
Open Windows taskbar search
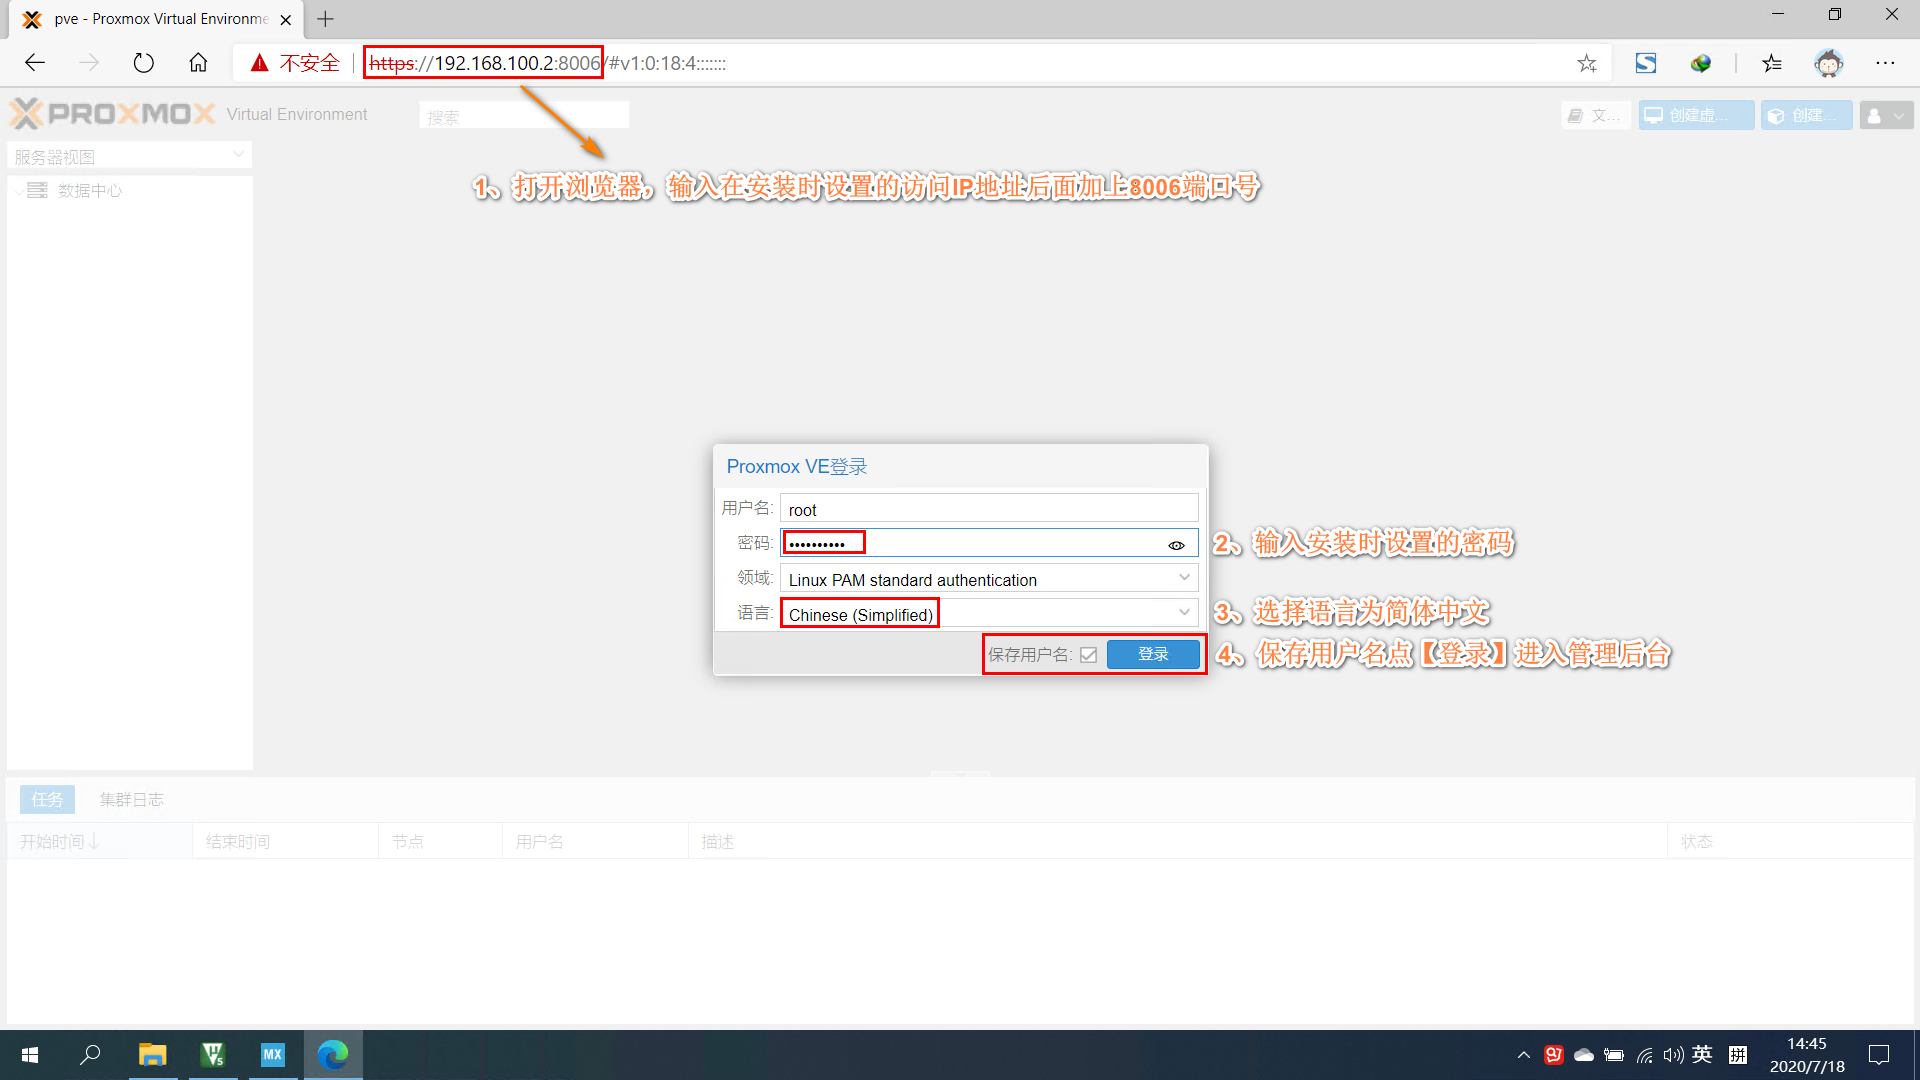coord(91,1055)
